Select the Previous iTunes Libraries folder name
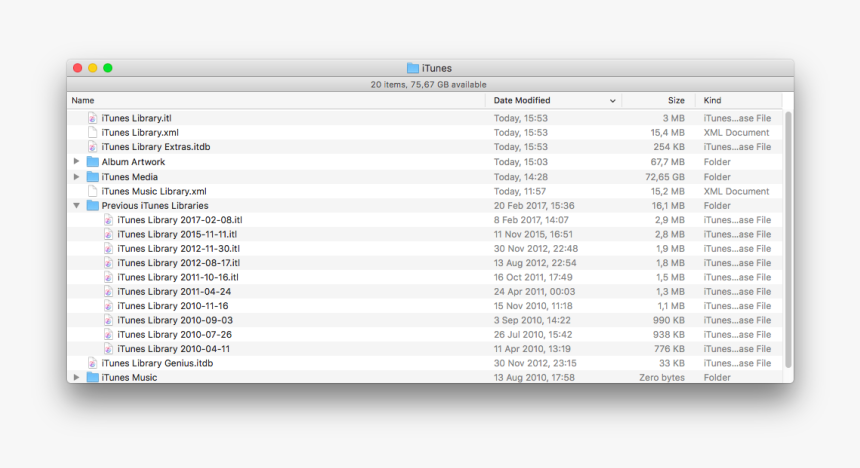The width and height of the screenshot is (860, 468). [x=155, y=205]
